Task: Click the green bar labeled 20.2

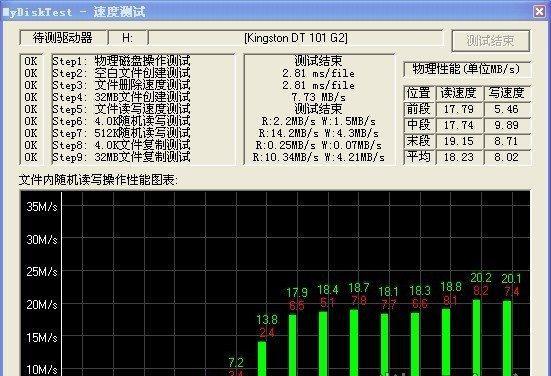Action: pos(477,337)
